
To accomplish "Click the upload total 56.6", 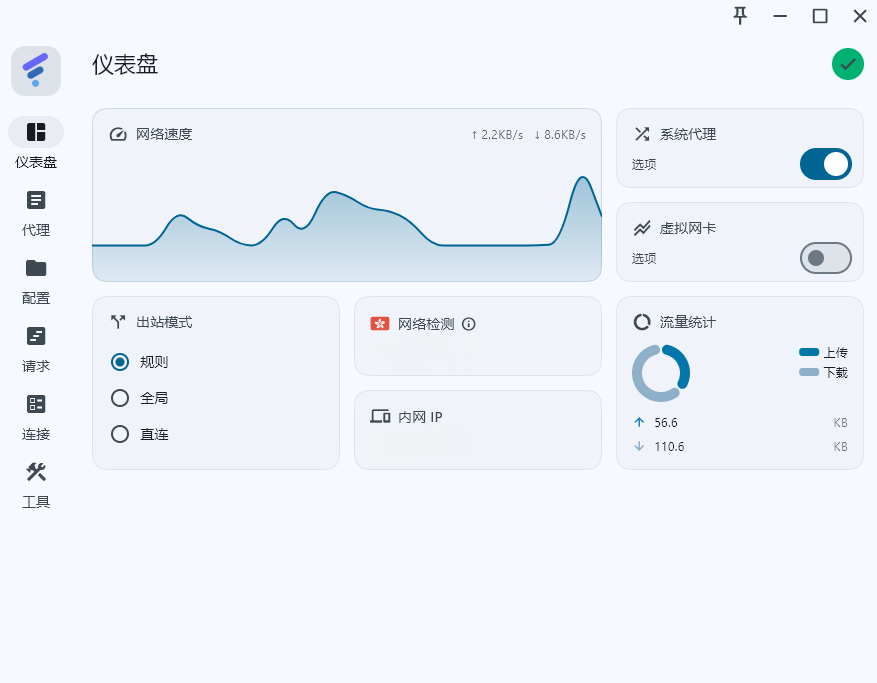I will [x=666, y=423].
